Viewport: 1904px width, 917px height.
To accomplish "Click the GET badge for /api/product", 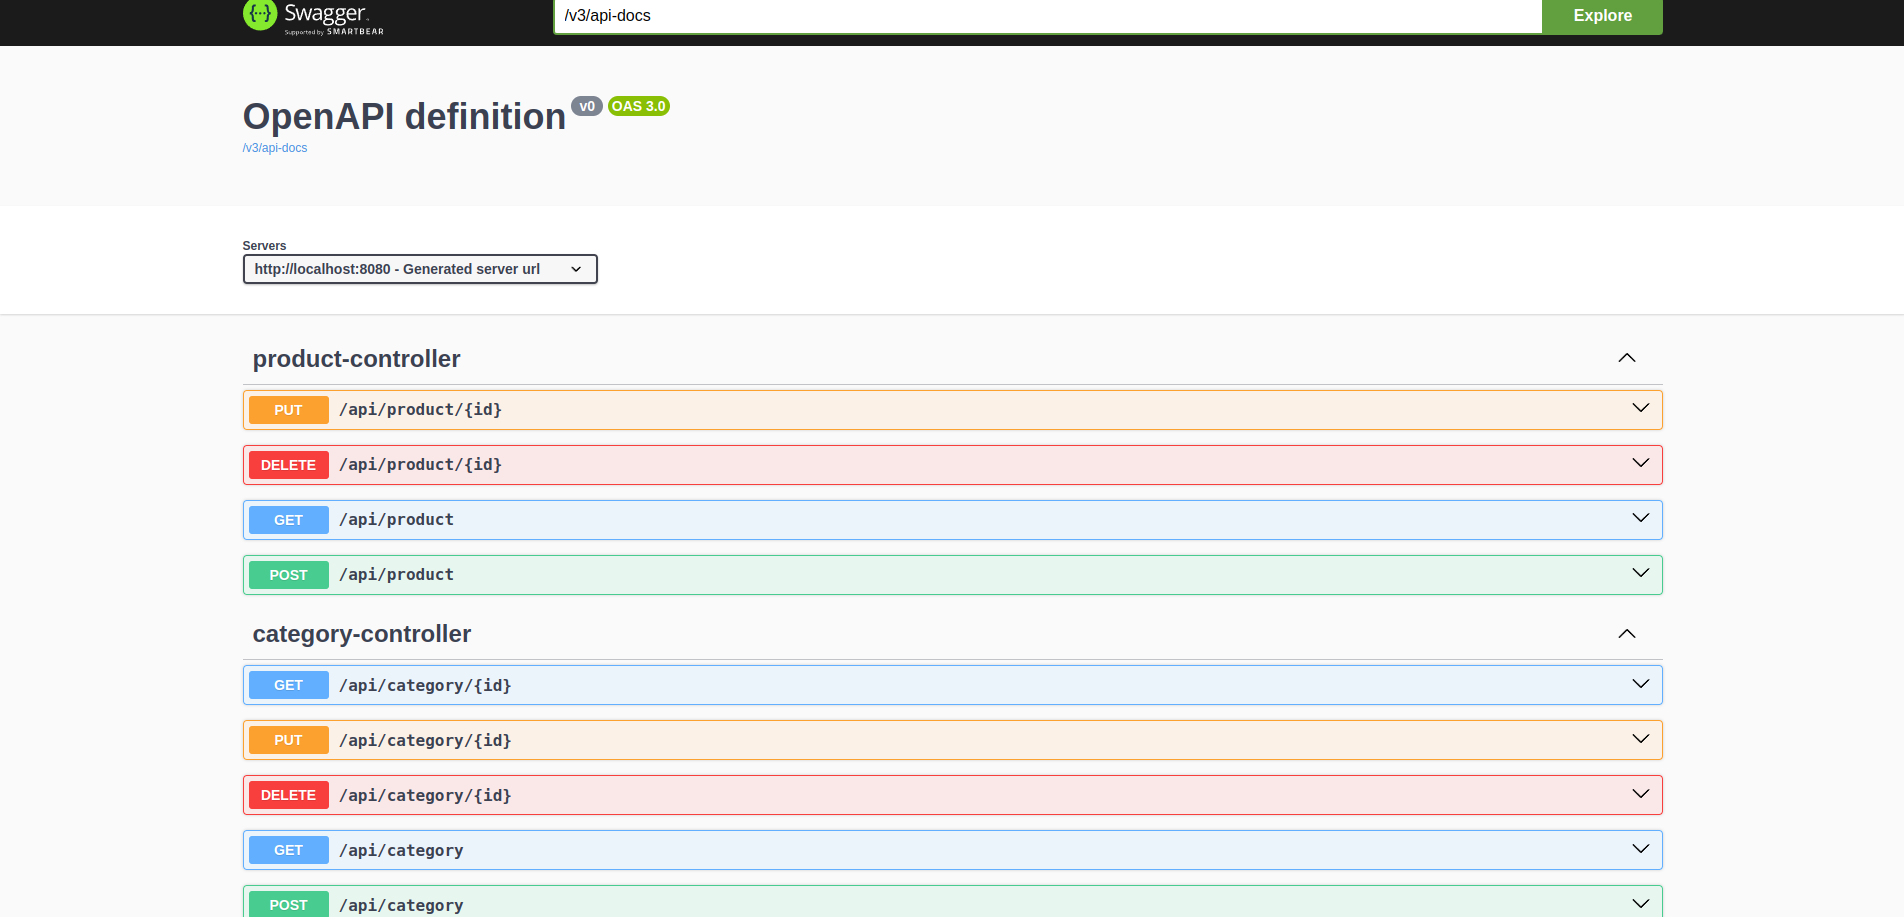I will [288, 520].
